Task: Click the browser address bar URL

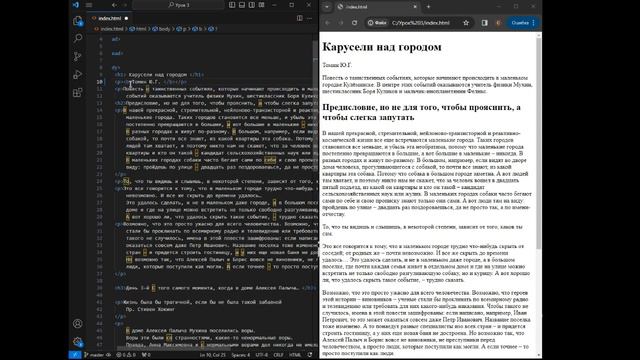Action: coord(421,23)
